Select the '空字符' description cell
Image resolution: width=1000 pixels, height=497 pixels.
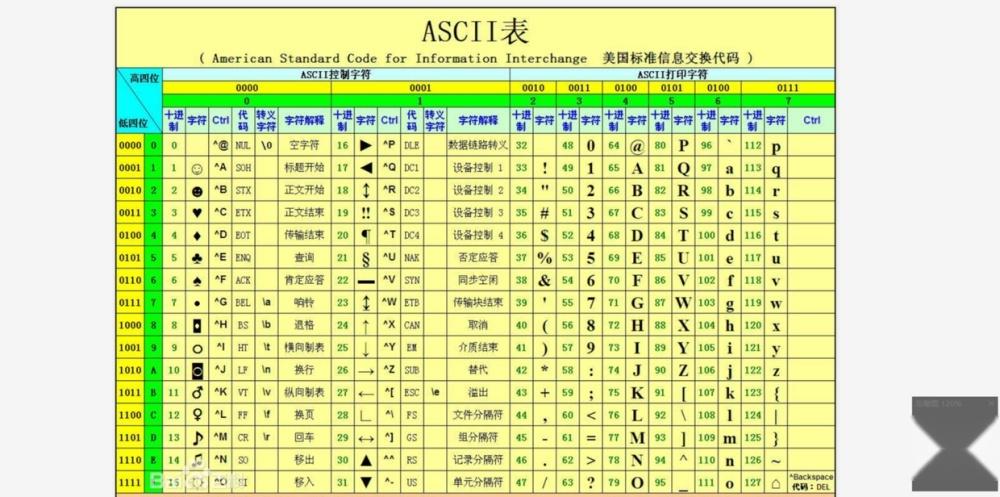(x=304, y=145)
